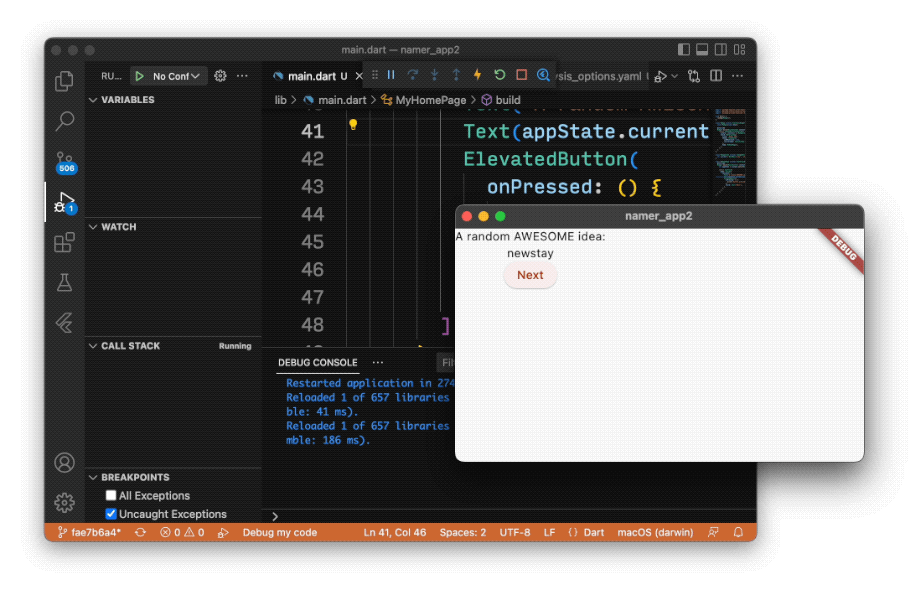Click Step Into in the debug toolbar
Viewport: 910px width, 600px height.
(x=437, y=75)
